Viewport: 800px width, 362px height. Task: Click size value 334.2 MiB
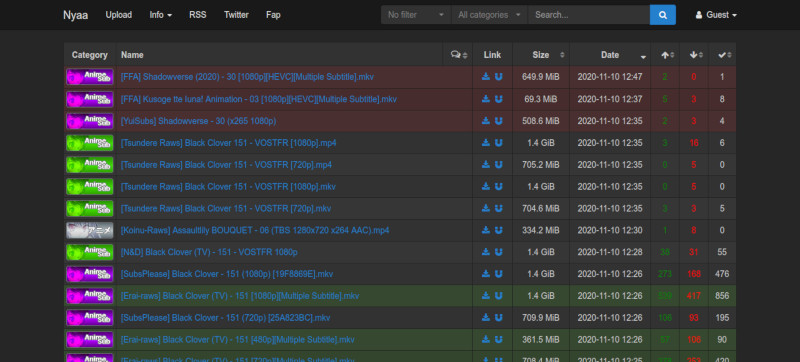pyautogui.click(x=541, y=230)
